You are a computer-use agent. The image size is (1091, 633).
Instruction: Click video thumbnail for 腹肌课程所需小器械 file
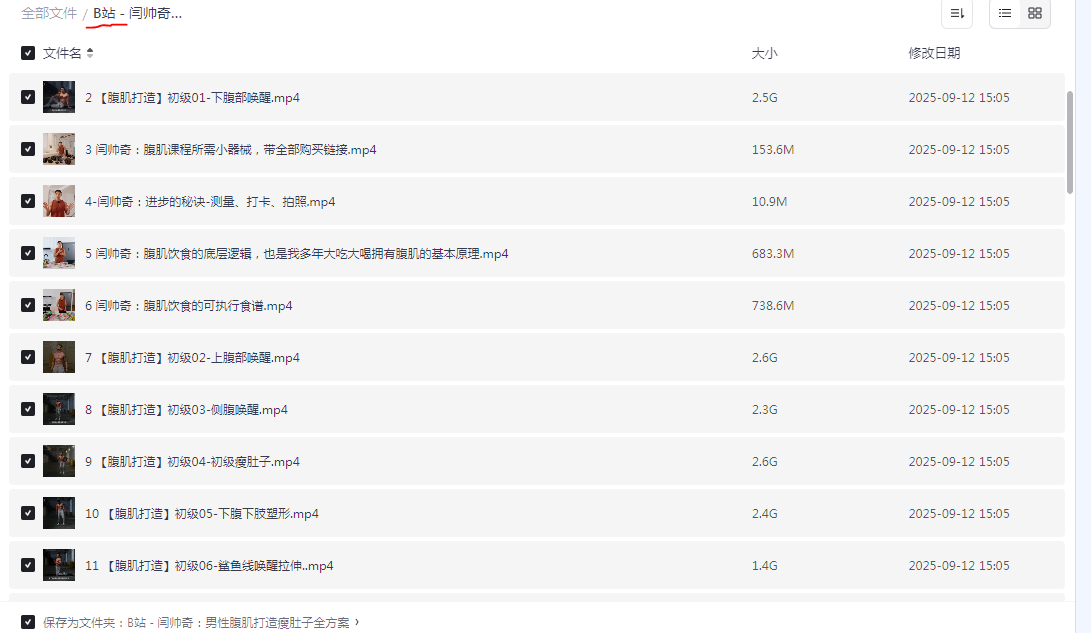click(x=59, y=149)
